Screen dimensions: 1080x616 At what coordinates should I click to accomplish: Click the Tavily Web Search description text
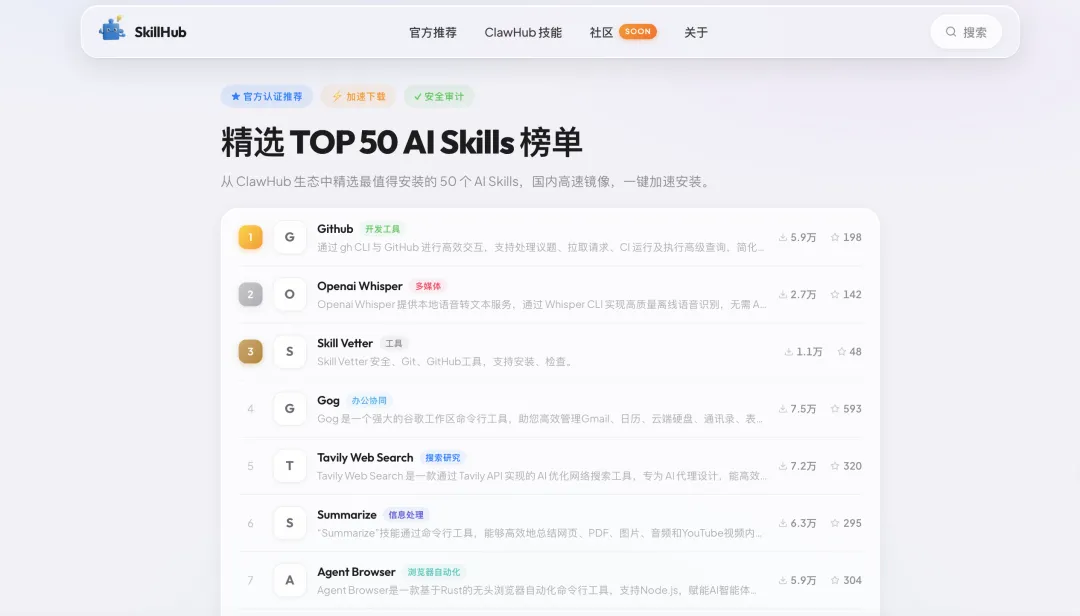coord(541,475)
